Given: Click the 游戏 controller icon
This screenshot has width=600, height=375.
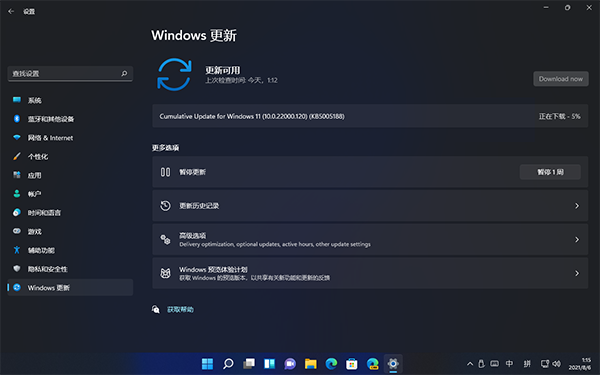Looking at the screenshot, I should pyautogui.click(x=17, y=231).
